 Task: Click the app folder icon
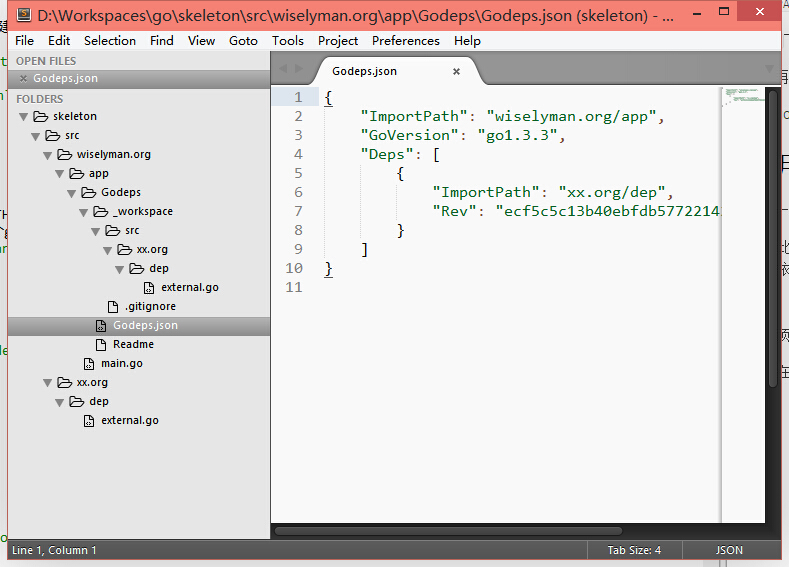click(76, 174)
